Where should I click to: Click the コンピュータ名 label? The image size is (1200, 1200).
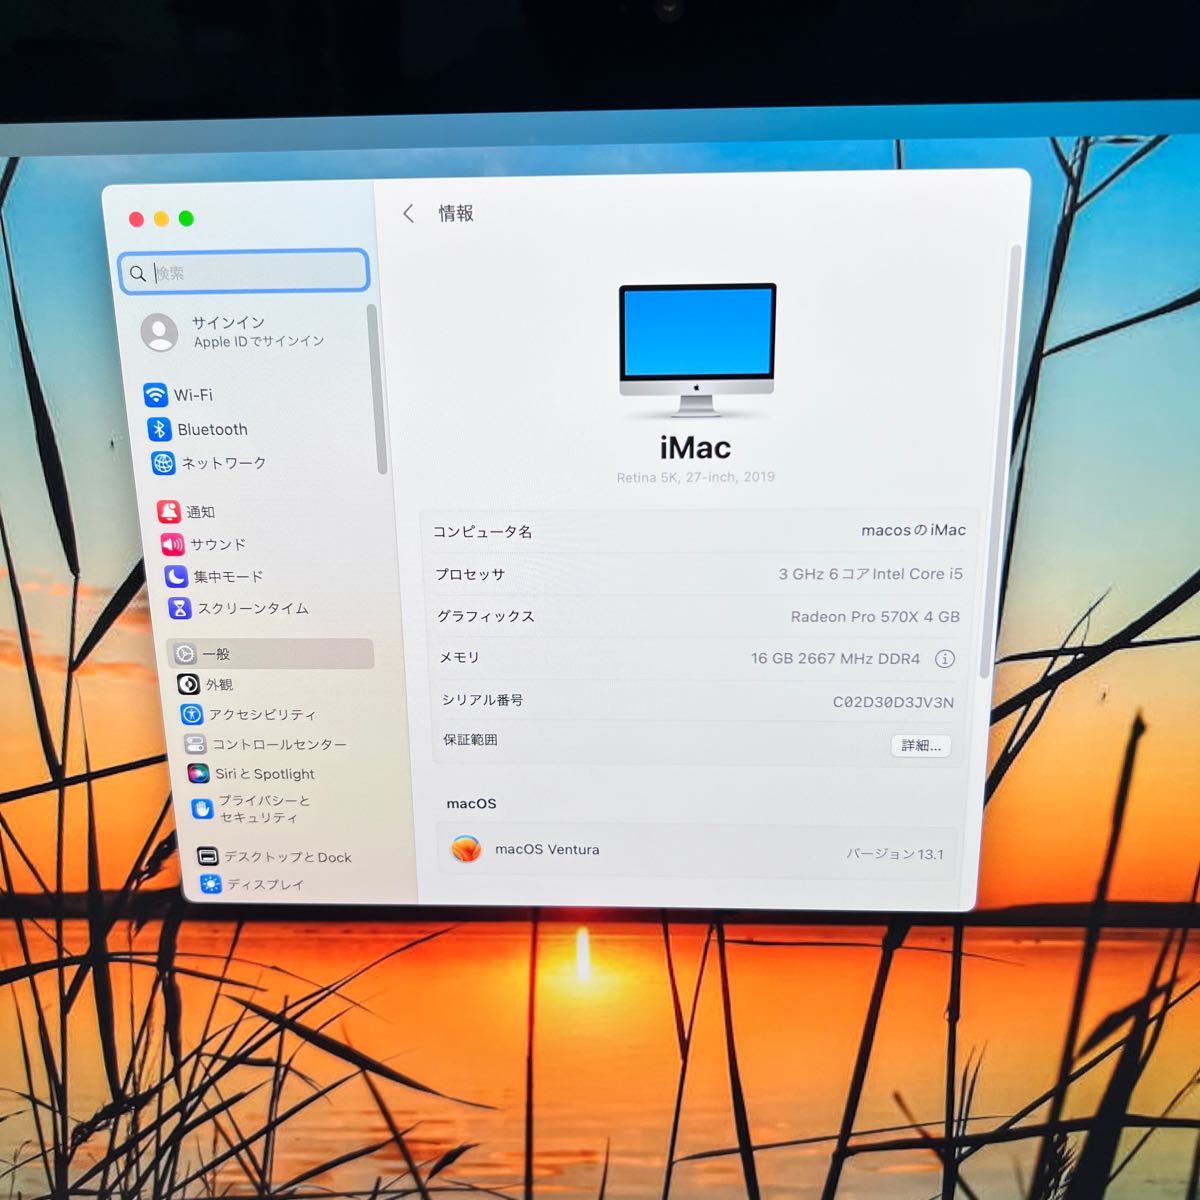[482, 531]
